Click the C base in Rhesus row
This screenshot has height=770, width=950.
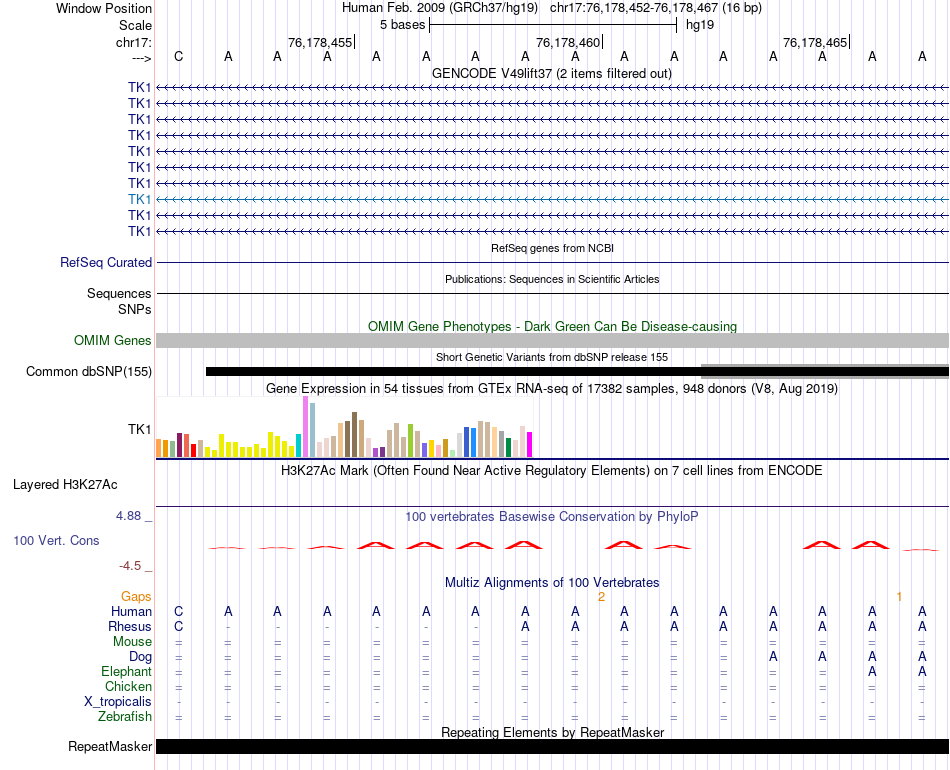point(178,626)
